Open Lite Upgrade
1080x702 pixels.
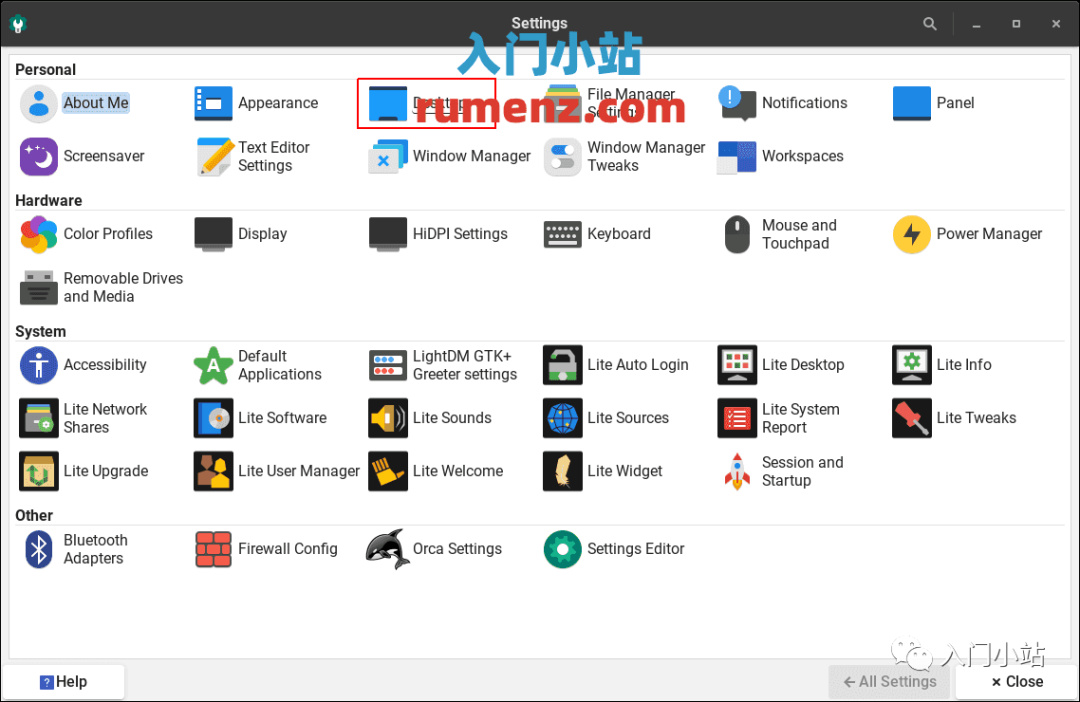pos(83,471)
